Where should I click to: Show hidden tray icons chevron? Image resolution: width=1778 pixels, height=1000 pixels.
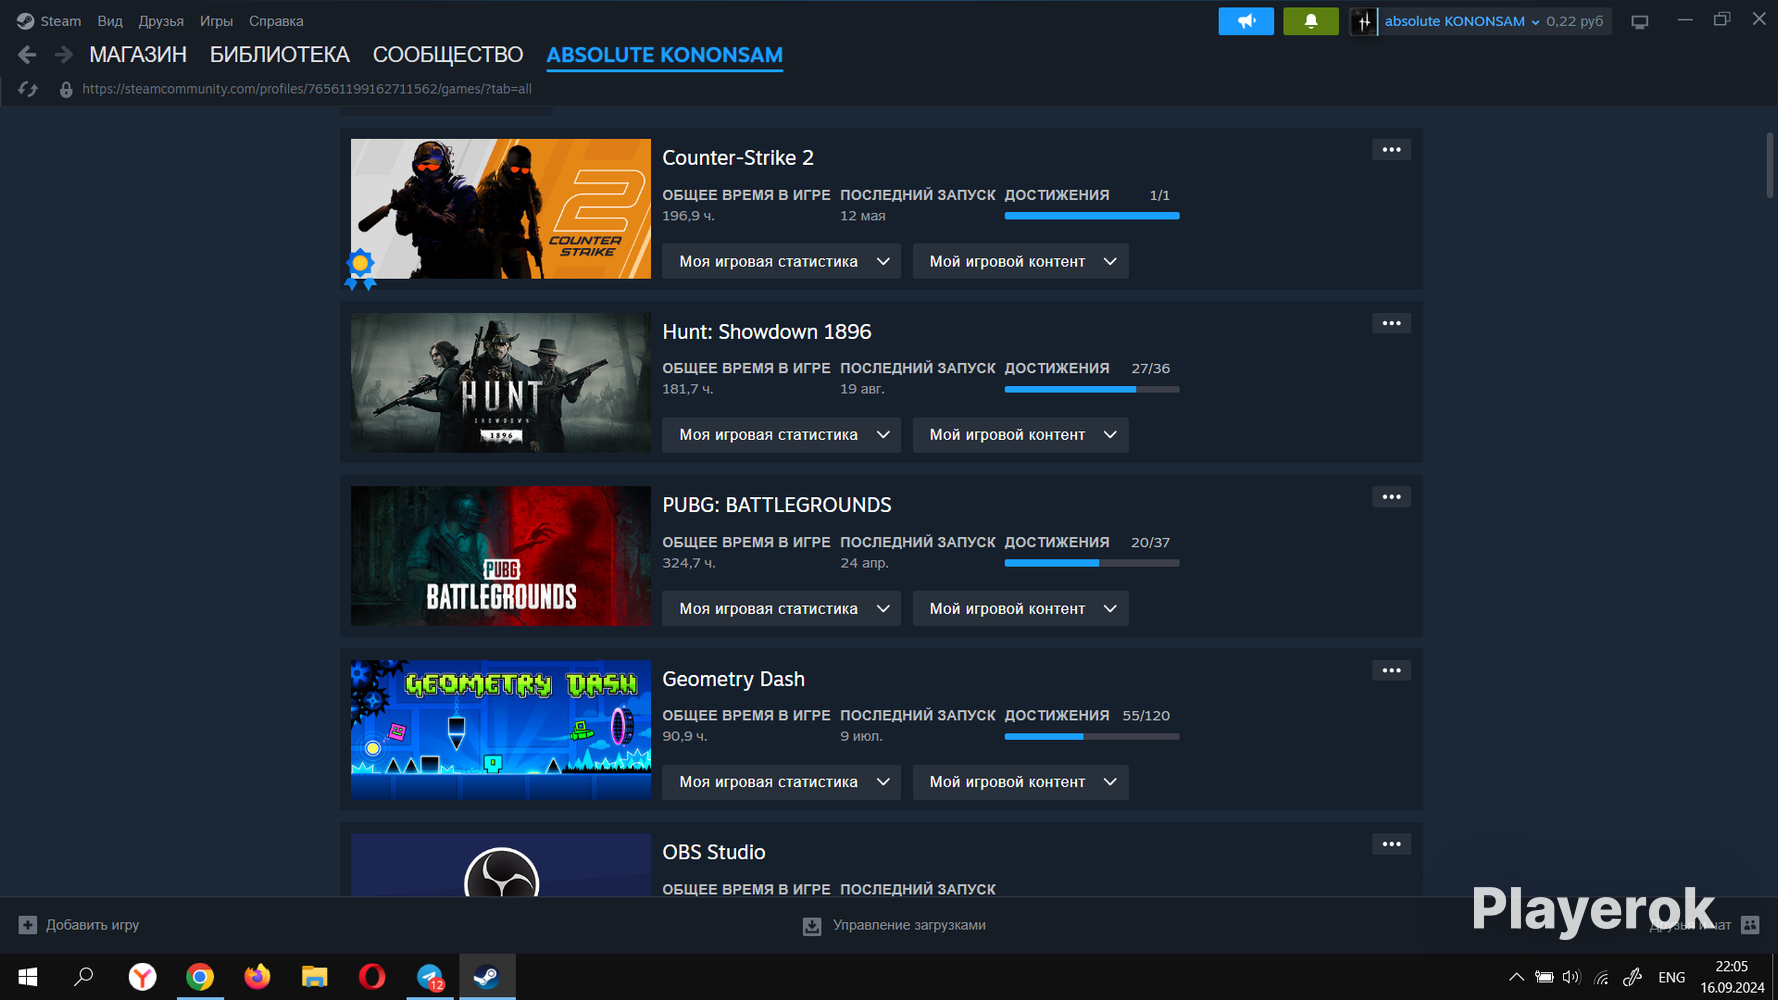(1516, 977)
